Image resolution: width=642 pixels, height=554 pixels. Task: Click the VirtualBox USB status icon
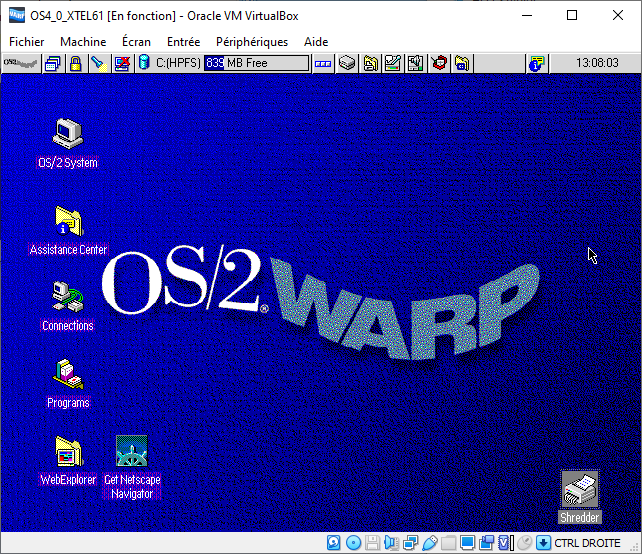point(429,543)
